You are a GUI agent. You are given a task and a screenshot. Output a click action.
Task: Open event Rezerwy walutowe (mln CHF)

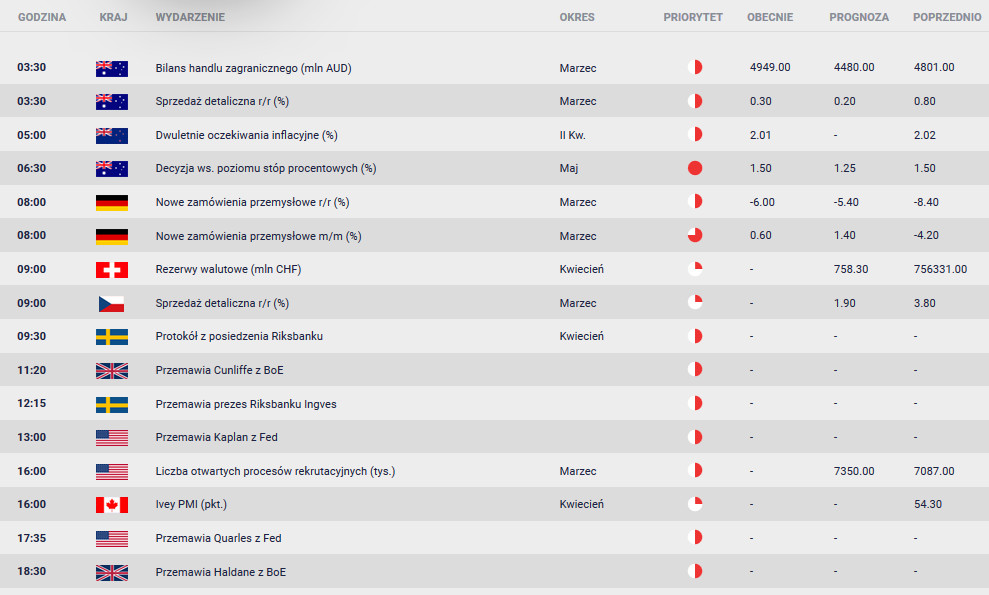click(x=228, y=269)
